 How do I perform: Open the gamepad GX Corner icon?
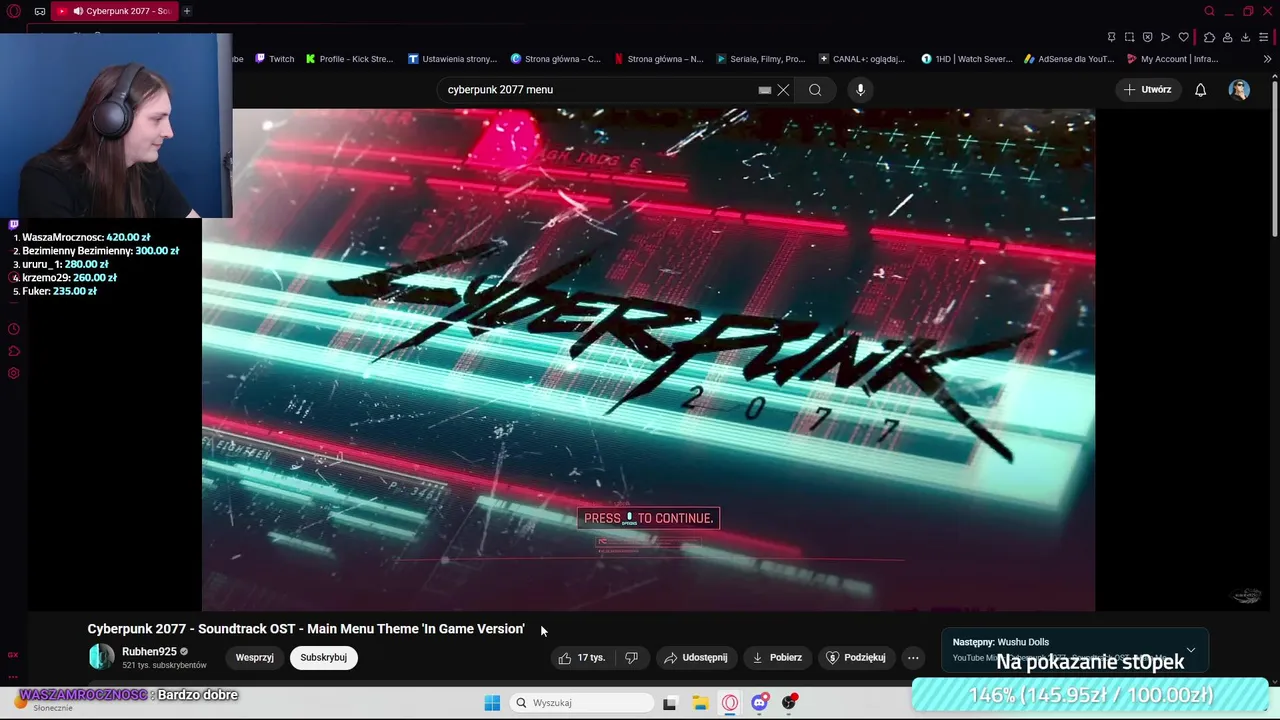click(39, 11)
